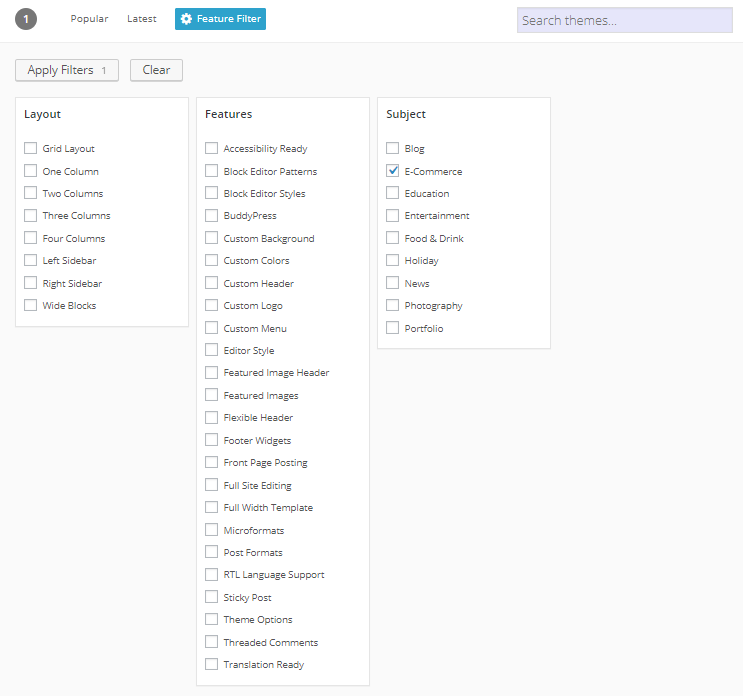743x696 pixels.
Task: Uncheck the E-Commerce subject checkbox
Action: click(x=393, y=171)
